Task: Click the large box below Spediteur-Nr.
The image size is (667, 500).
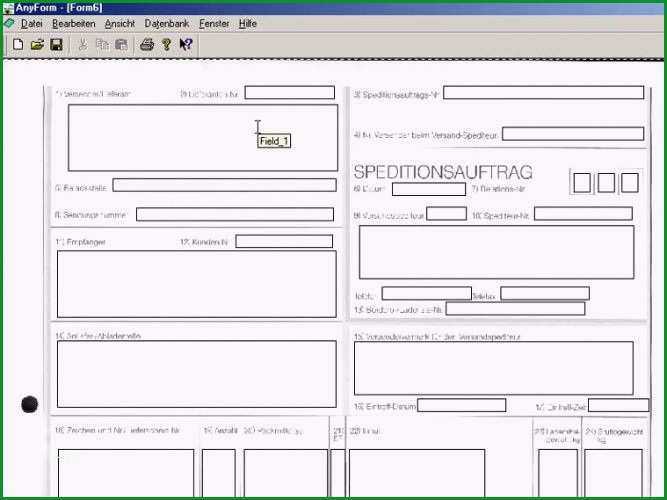Action: [496, 252]
